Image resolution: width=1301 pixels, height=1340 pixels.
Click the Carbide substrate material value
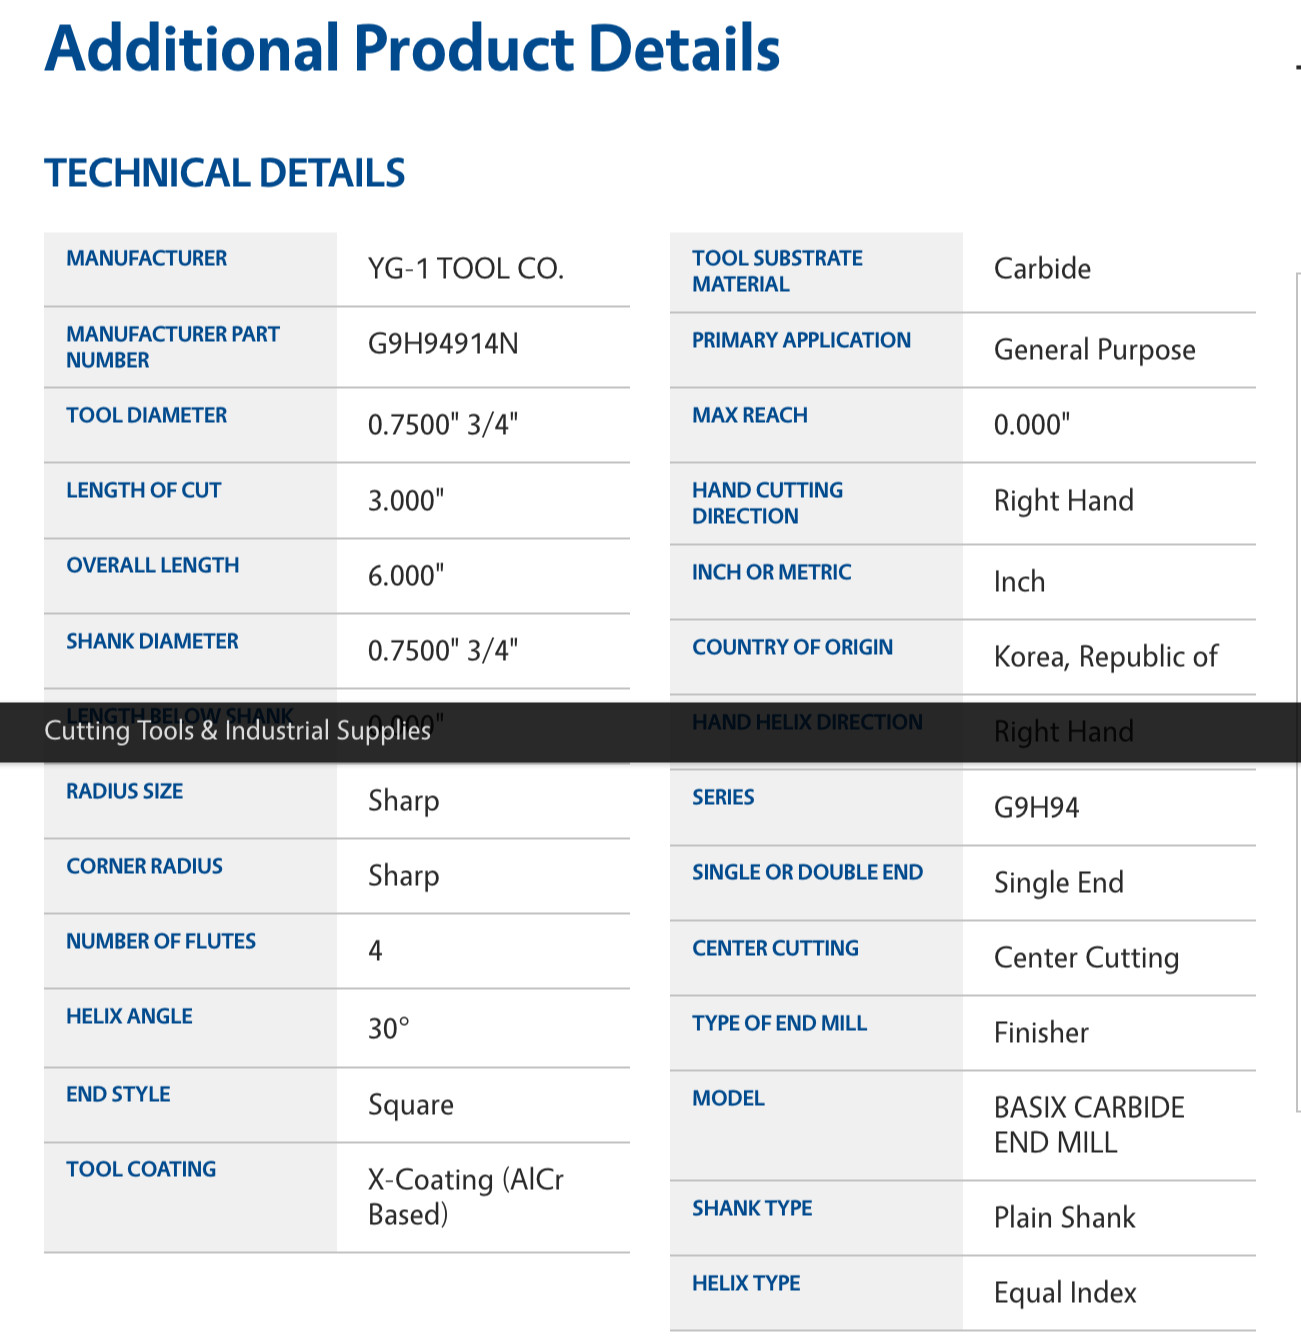click(1042, 269)
